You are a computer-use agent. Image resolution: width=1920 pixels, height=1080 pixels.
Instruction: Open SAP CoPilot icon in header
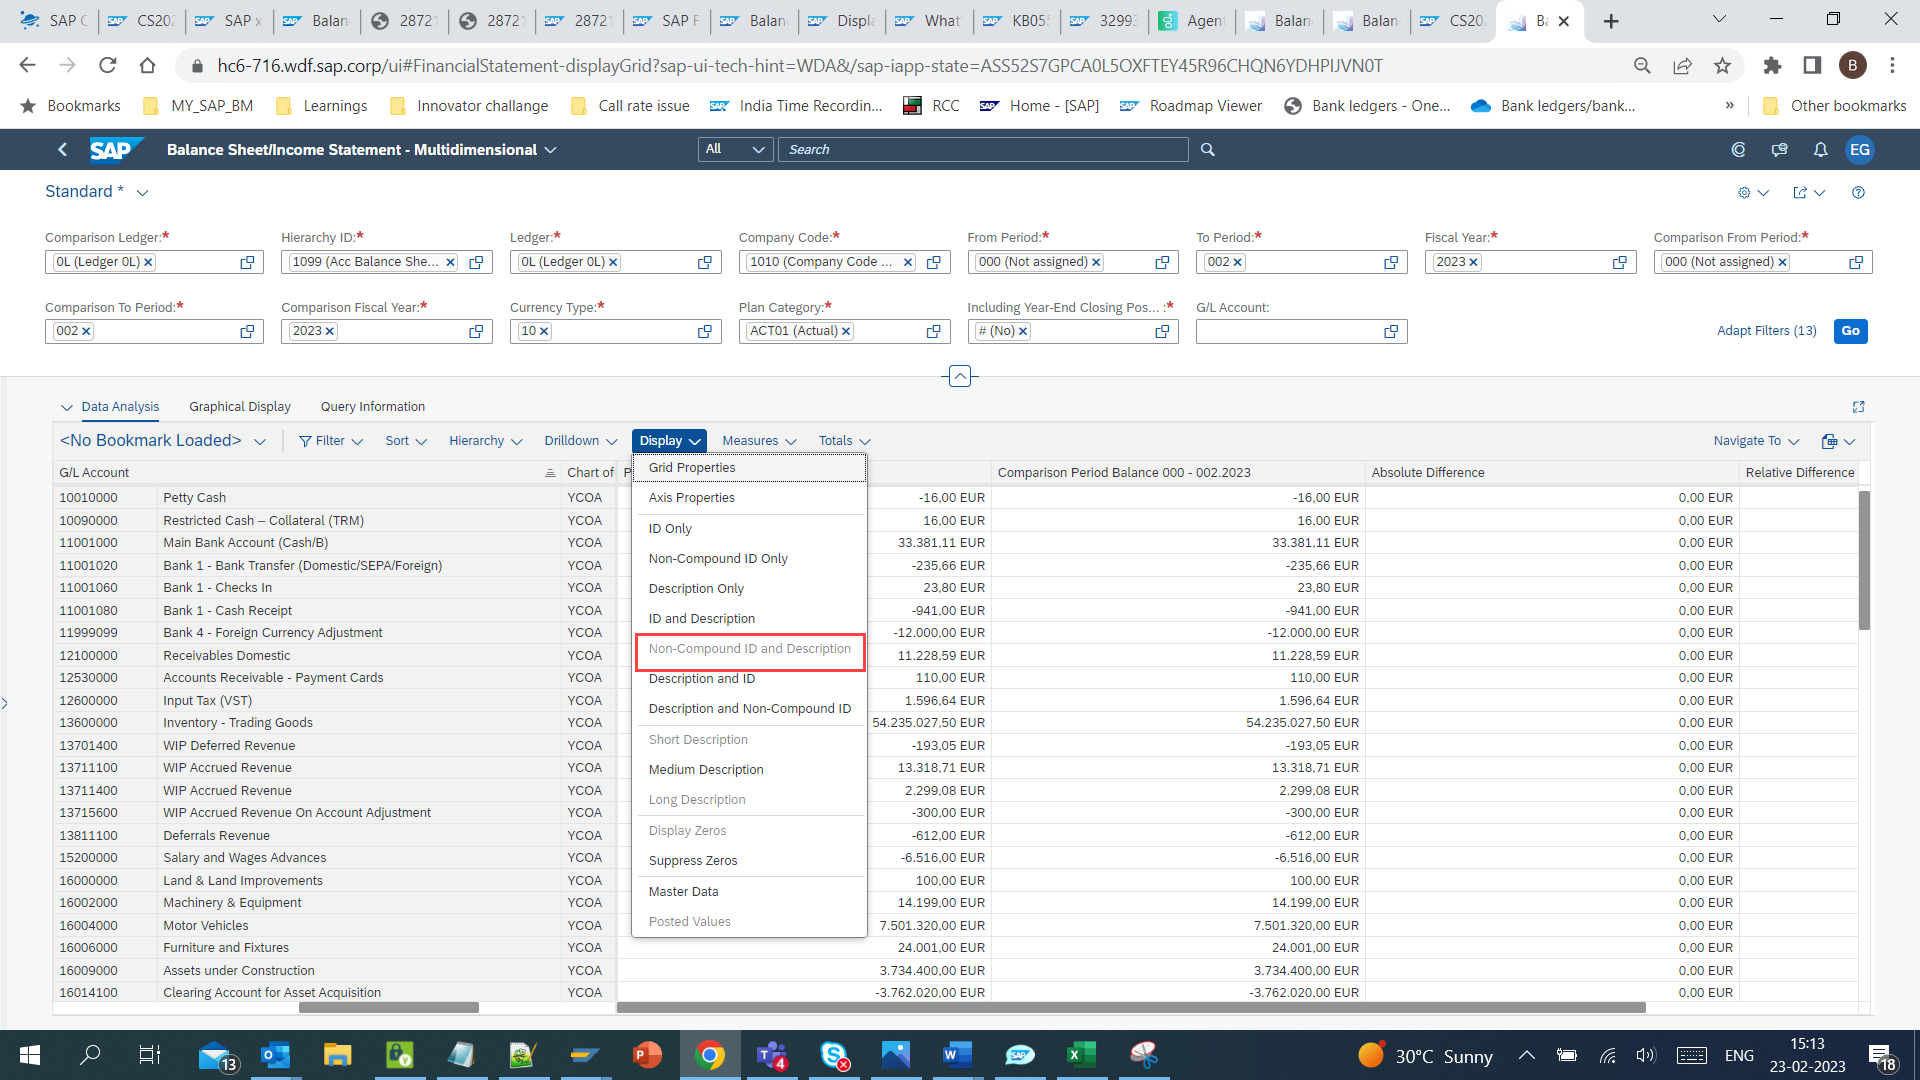(x=1738, y=150)
